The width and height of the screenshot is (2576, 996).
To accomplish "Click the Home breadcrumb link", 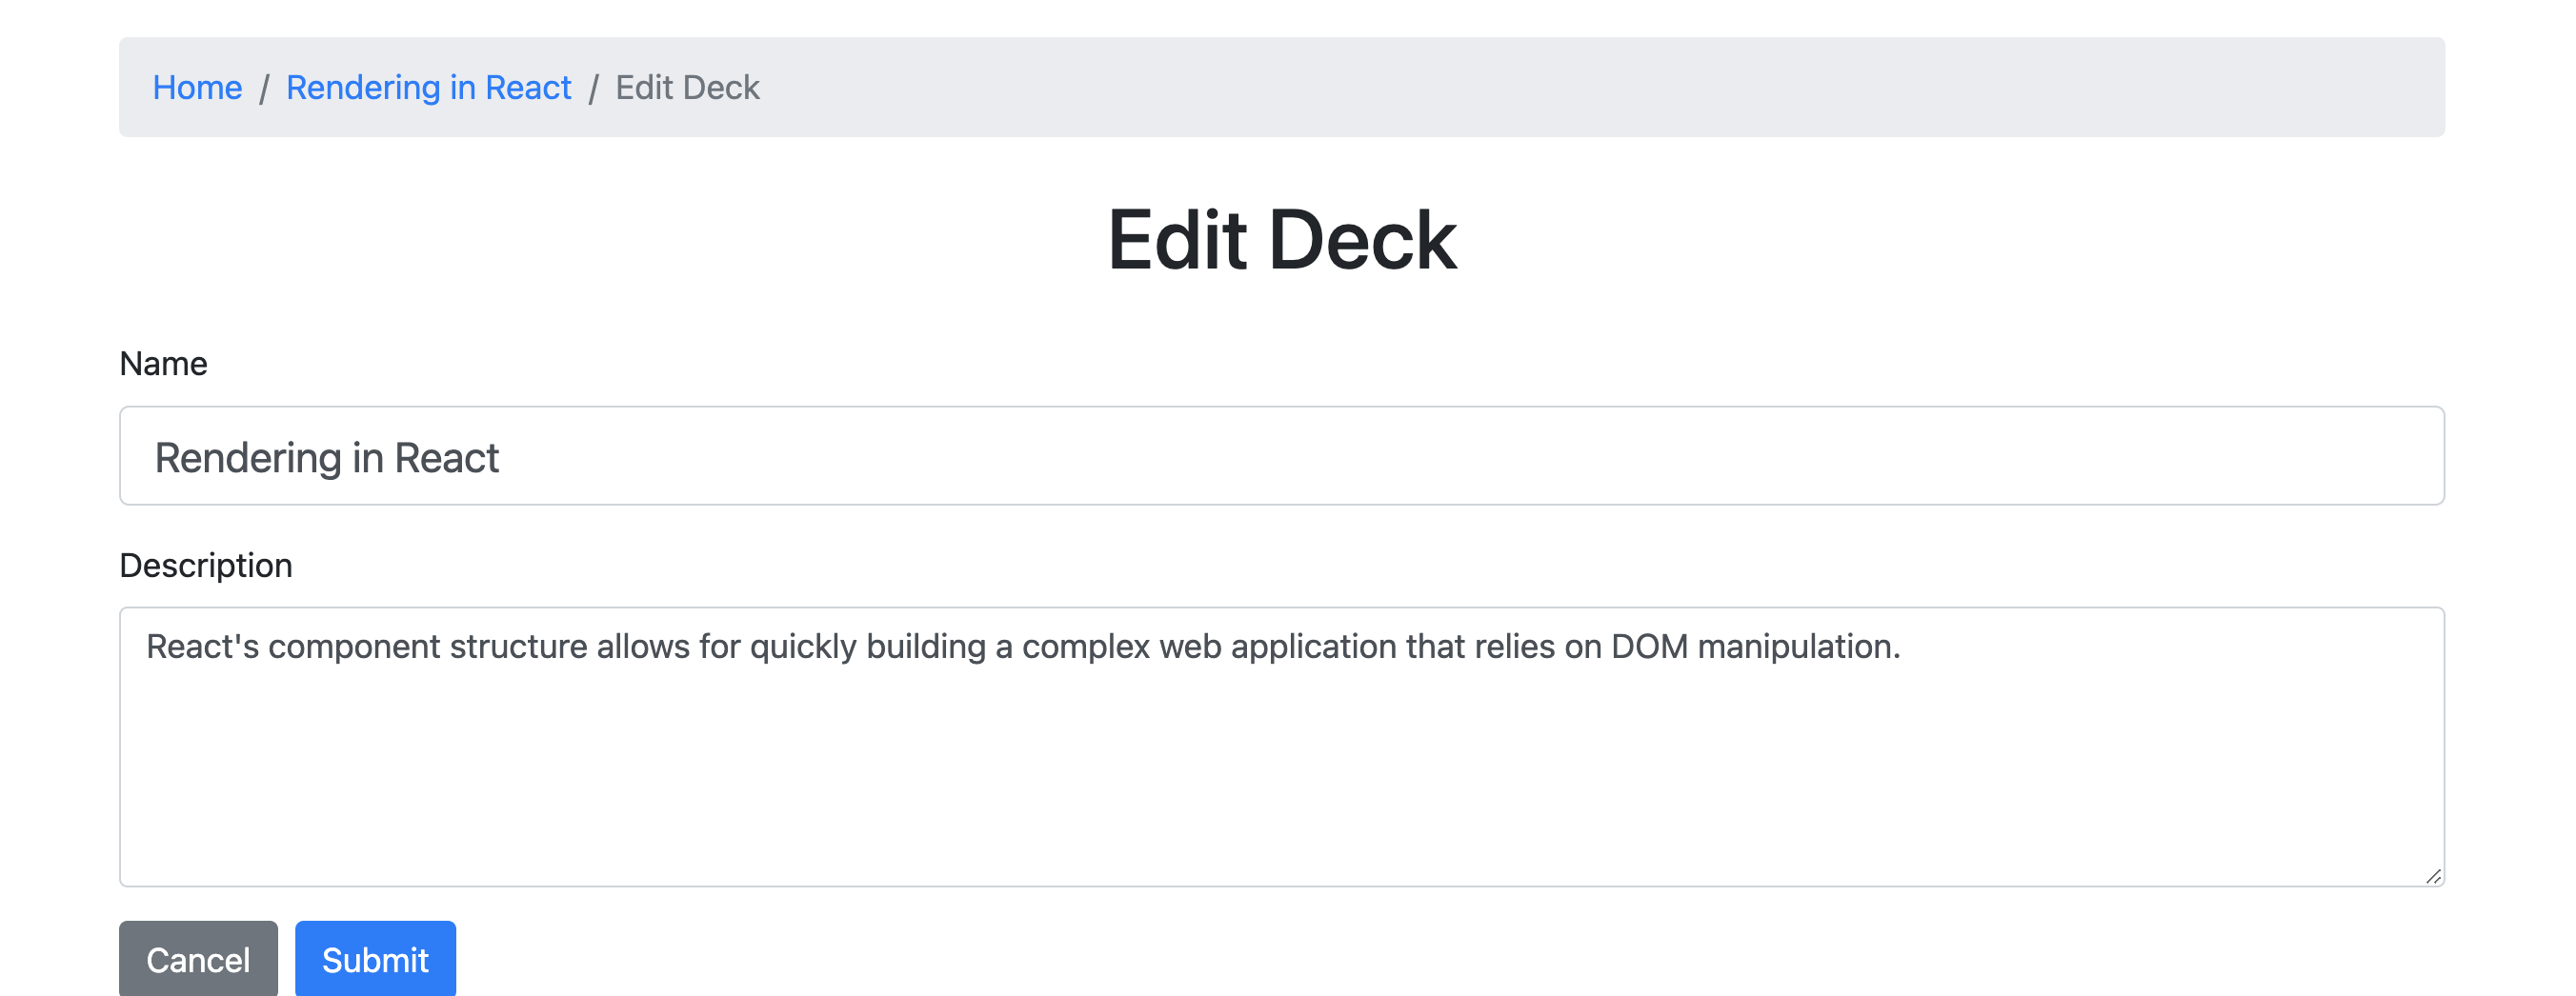I will tap(197, 88).
